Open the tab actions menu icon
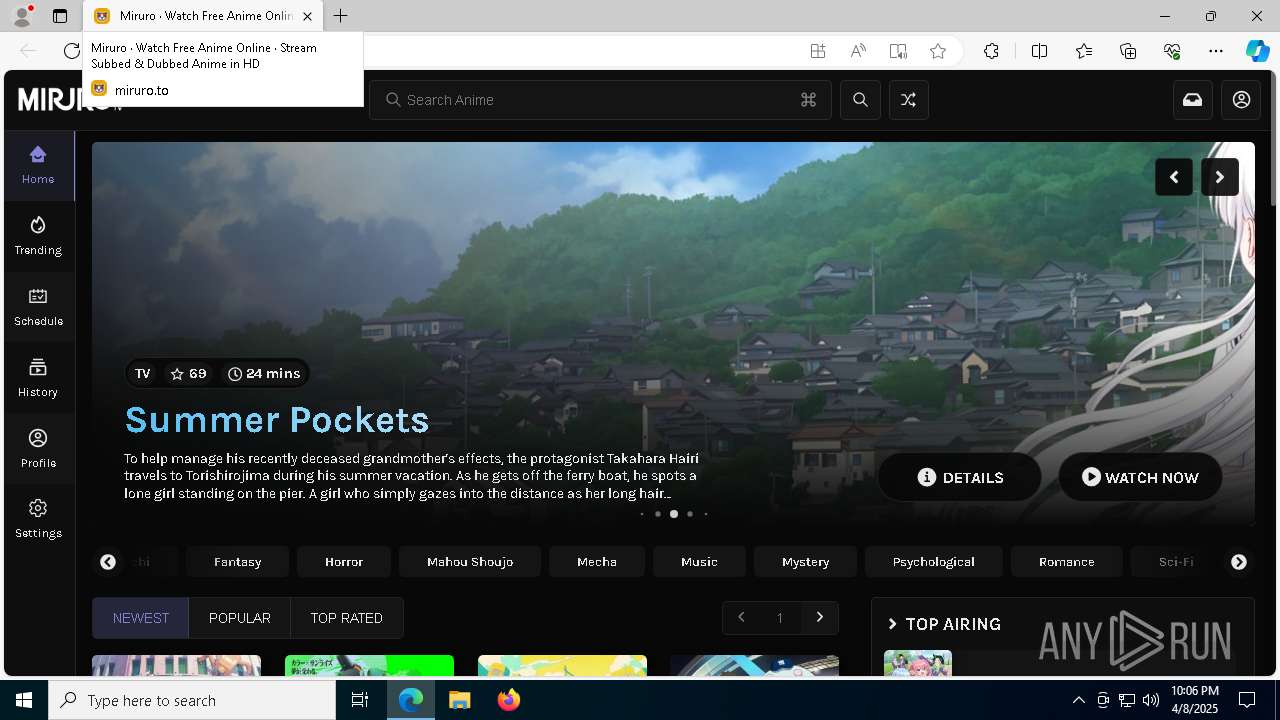The width and height of the screenshot is (1280, 720). click(x=60, y=16)
